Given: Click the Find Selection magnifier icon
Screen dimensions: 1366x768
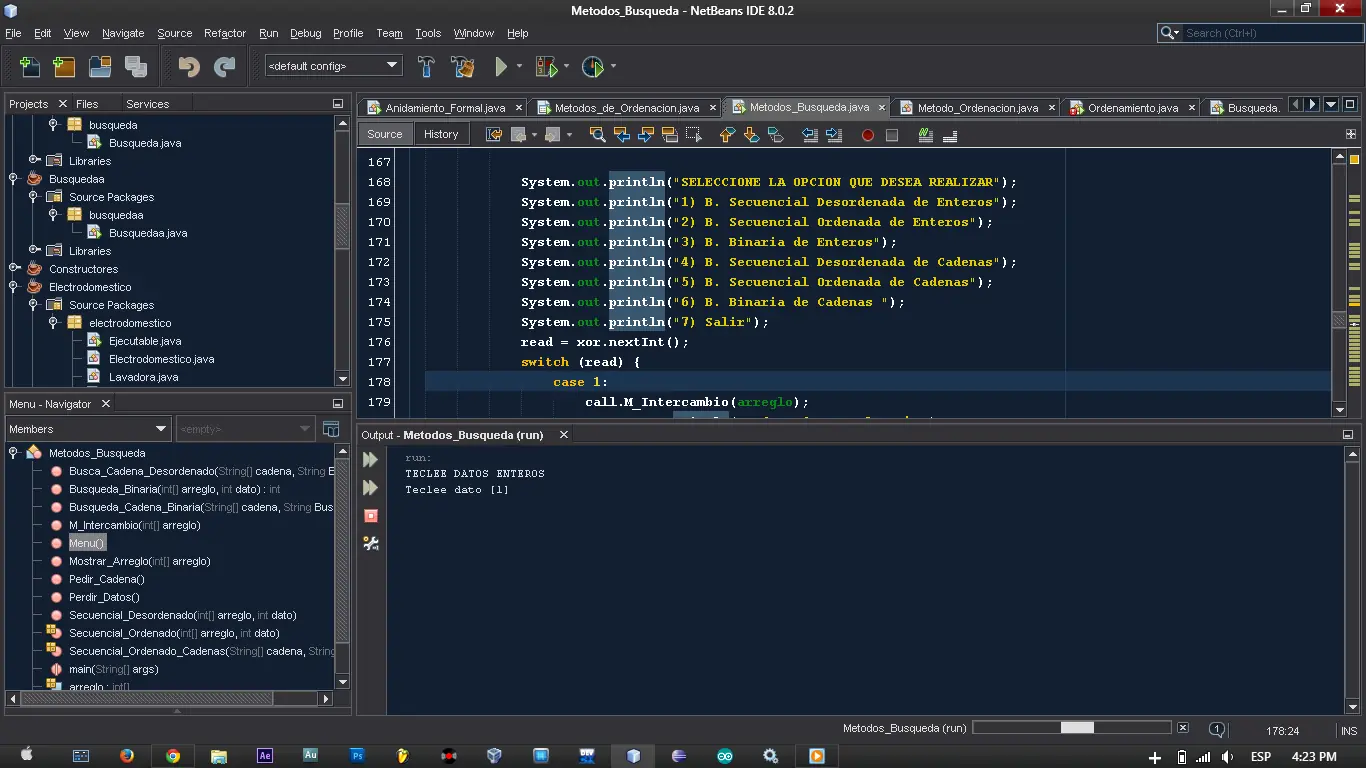Looking at the screenshot, I should tap(597, 134).
